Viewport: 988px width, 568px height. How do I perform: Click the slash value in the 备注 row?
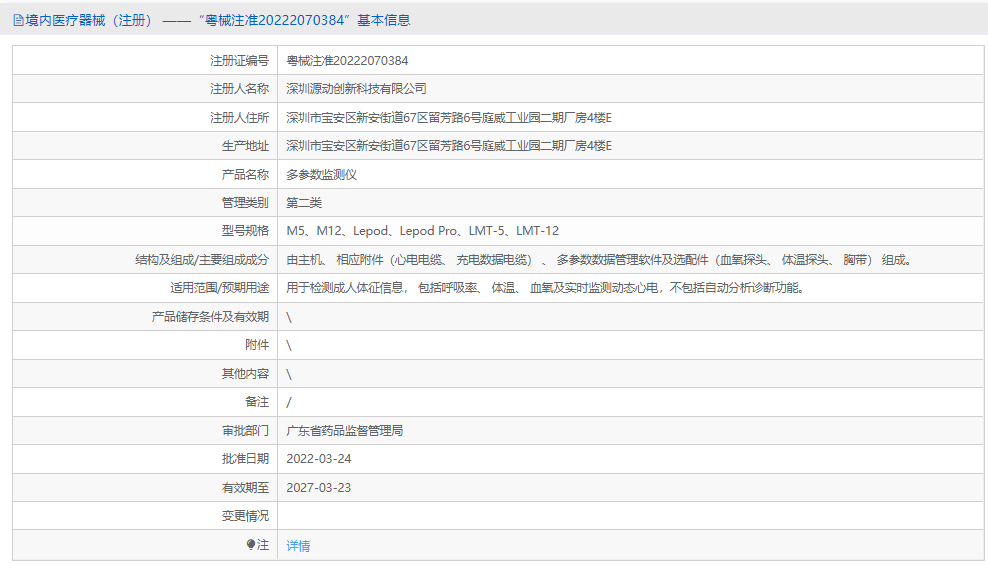[289, 402]
